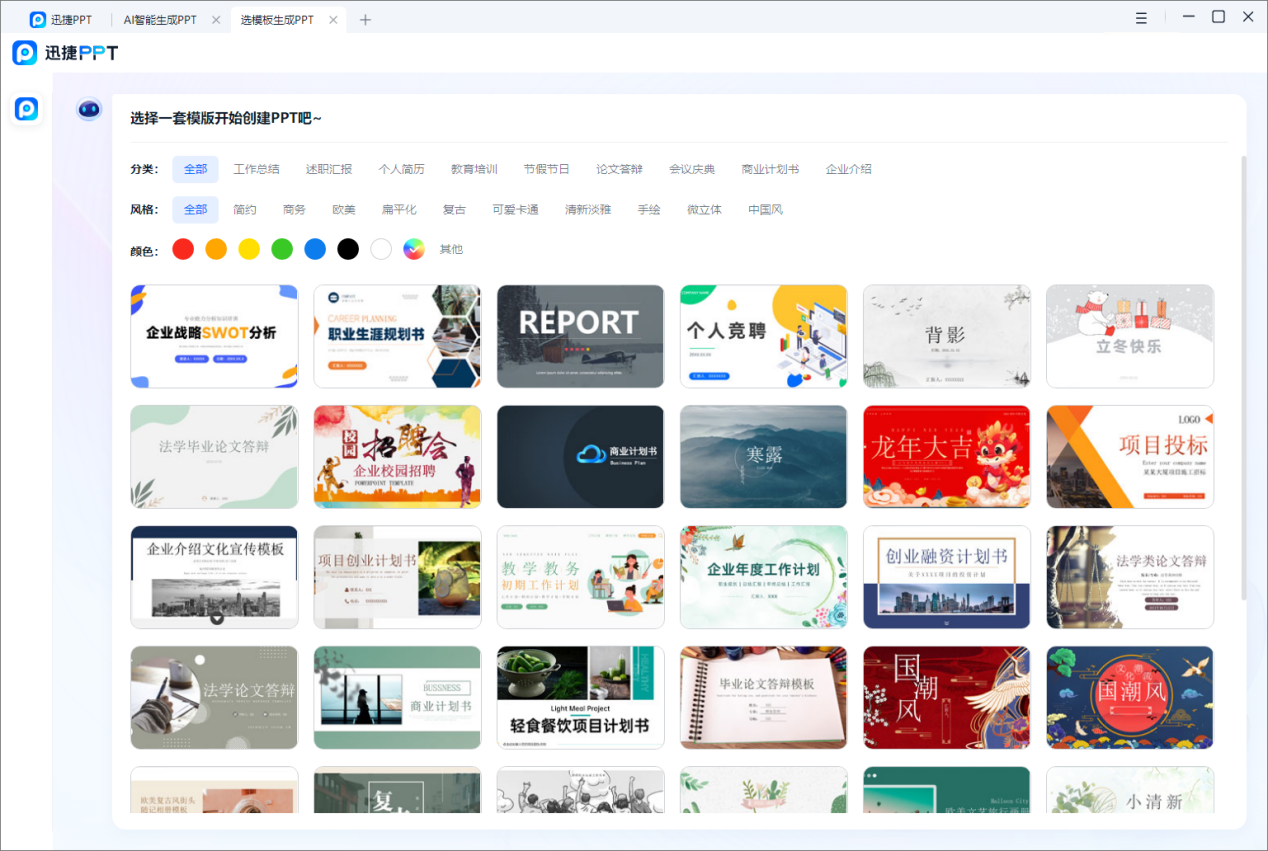Viewport: 1268px width, 851px height.
Task: Click the robot assistant avatar icon
Action: 89,109
